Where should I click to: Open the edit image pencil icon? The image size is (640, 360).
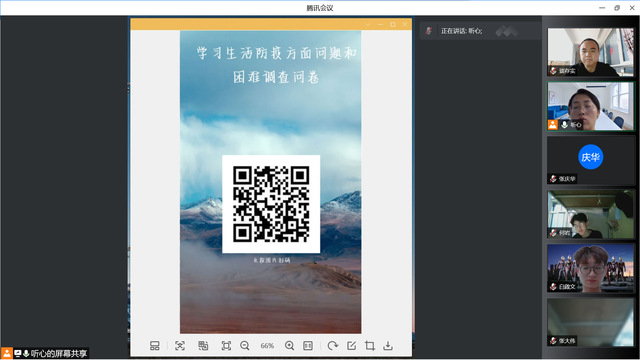point(351,346)
